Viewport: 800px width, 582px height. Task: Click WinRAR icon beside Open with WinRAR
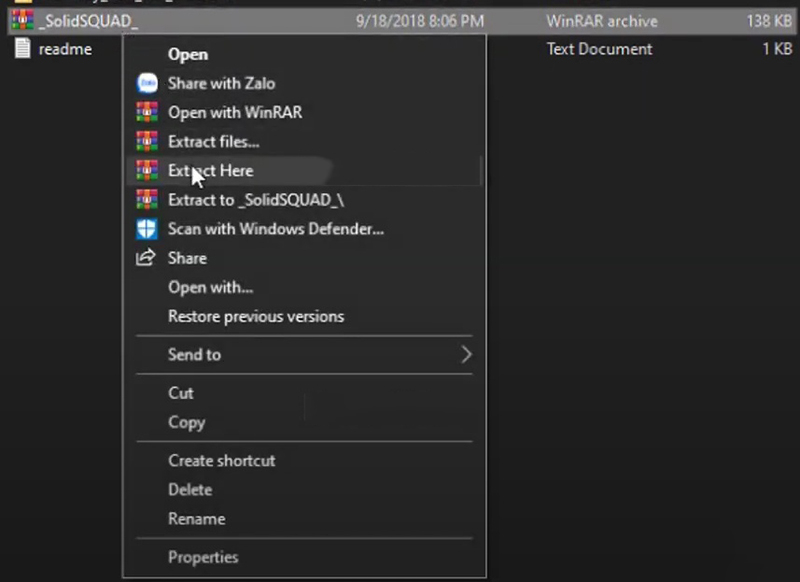147,112
